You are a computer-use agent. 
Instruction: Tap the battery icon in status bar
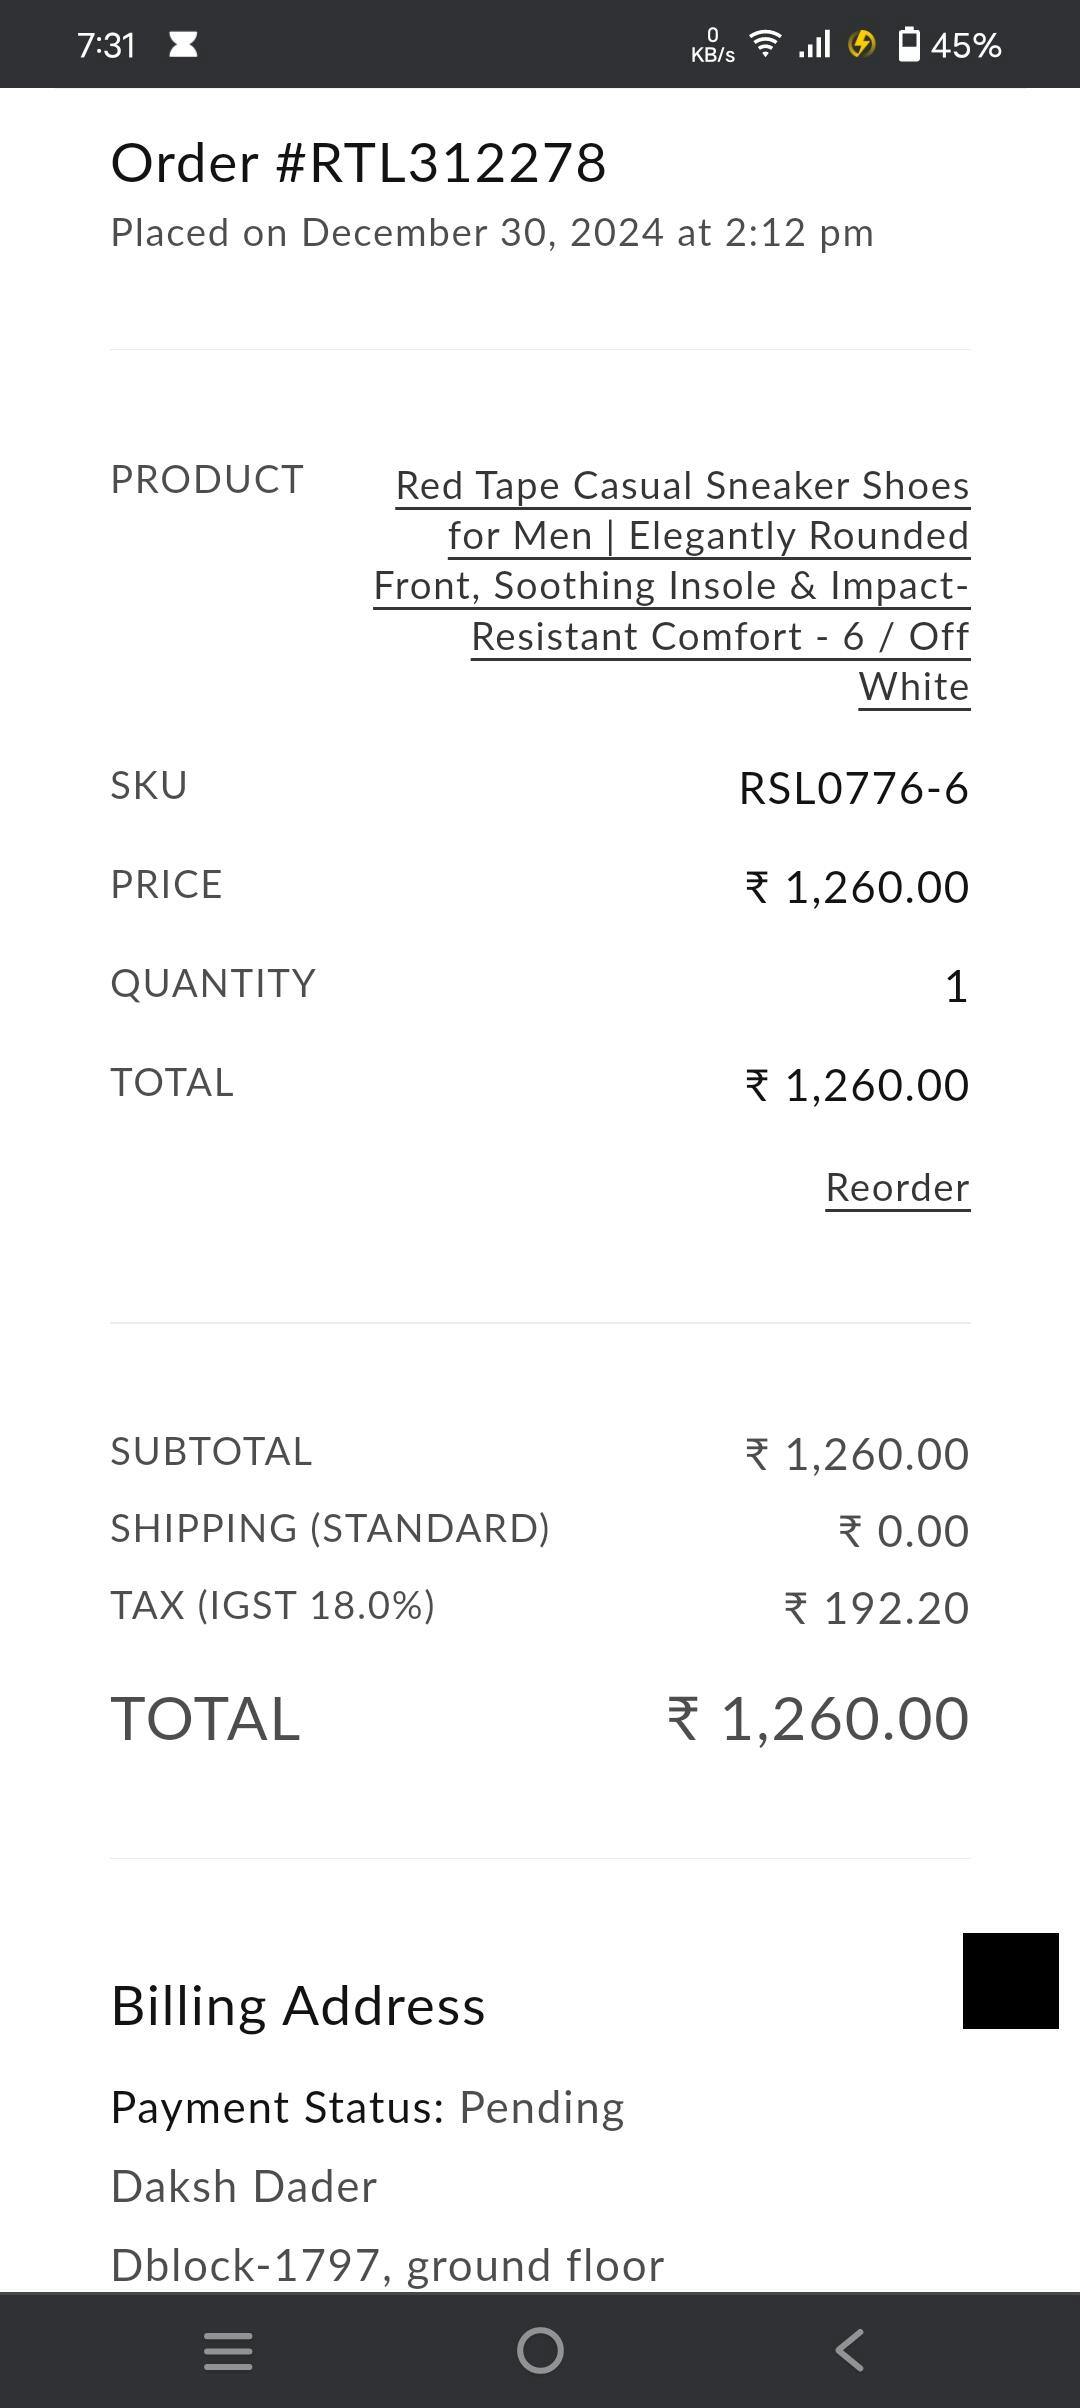[908, 45]
